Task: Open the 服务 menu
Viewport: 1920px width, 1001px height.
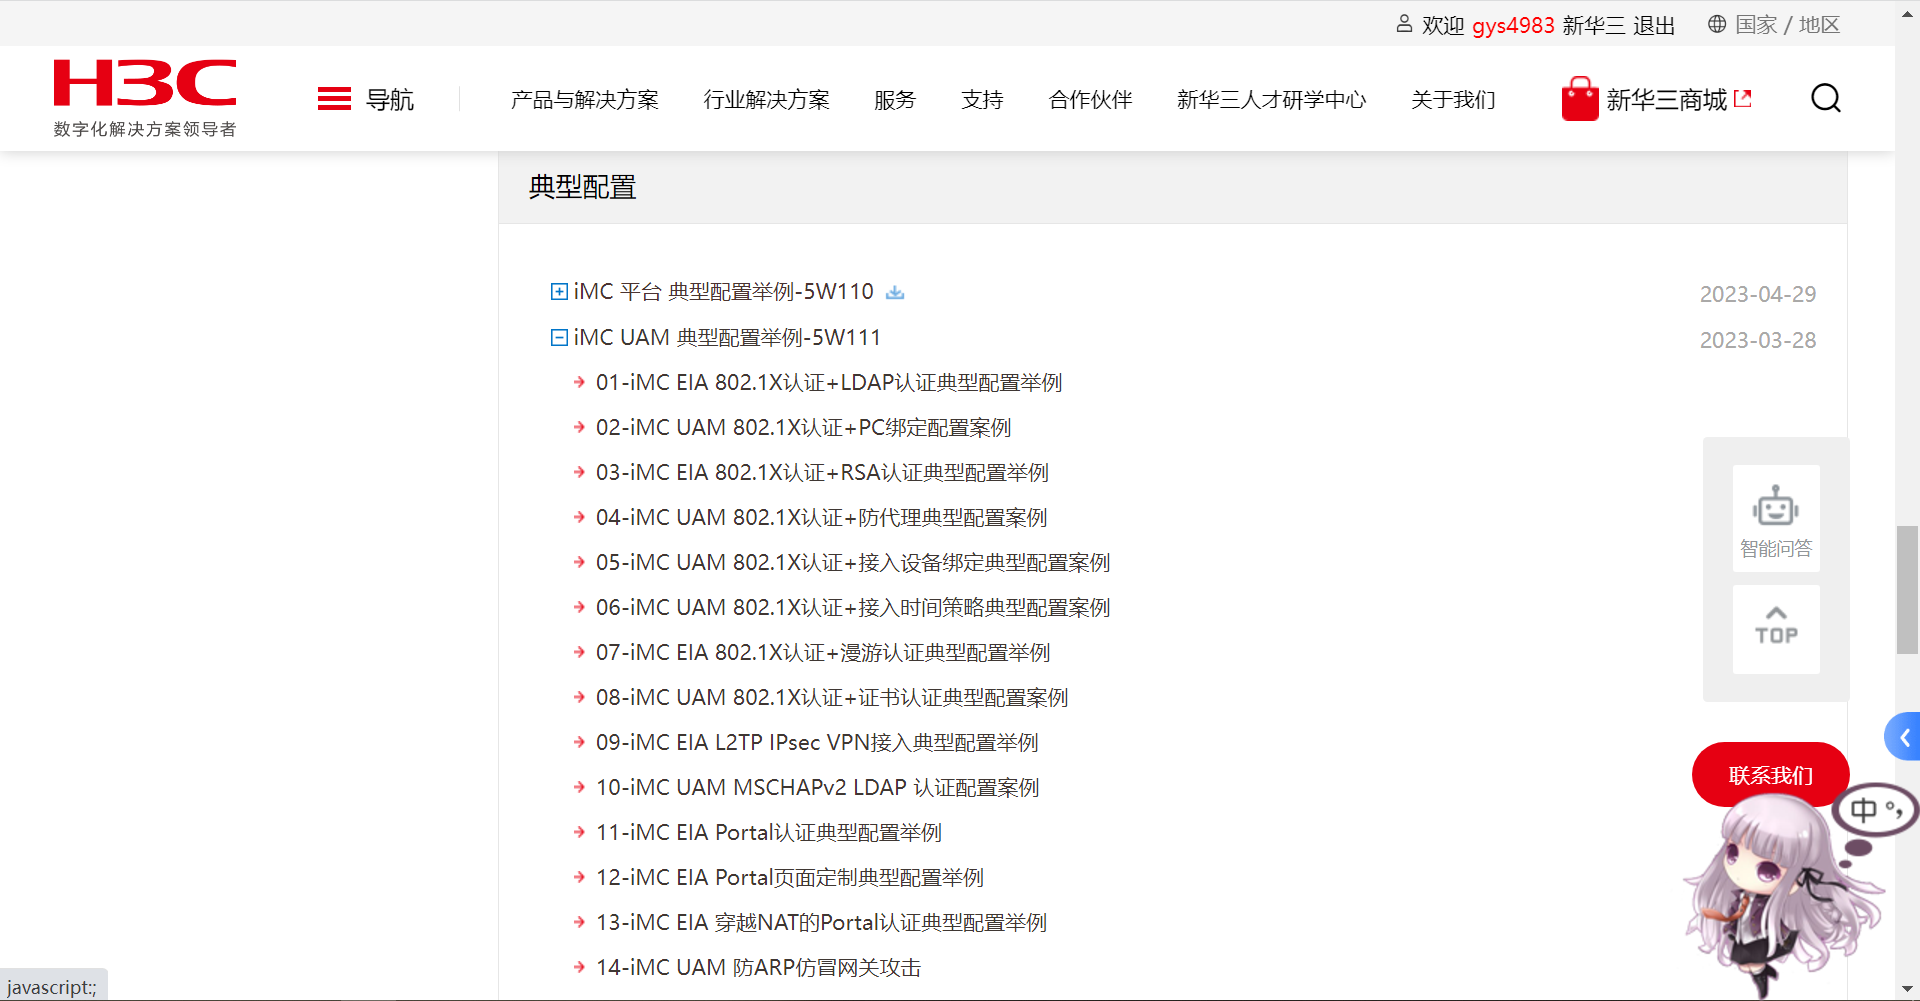Action: 895,100
